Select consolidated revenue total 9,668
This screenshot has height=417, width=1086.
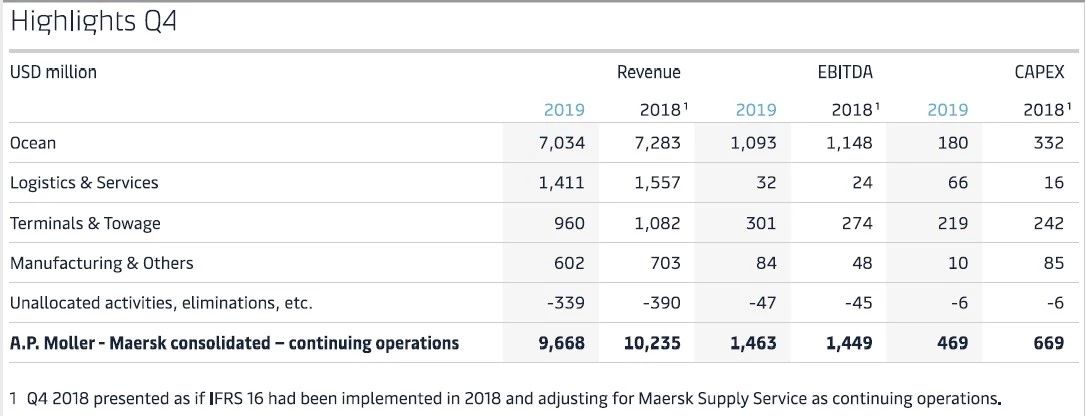(561, 344)
